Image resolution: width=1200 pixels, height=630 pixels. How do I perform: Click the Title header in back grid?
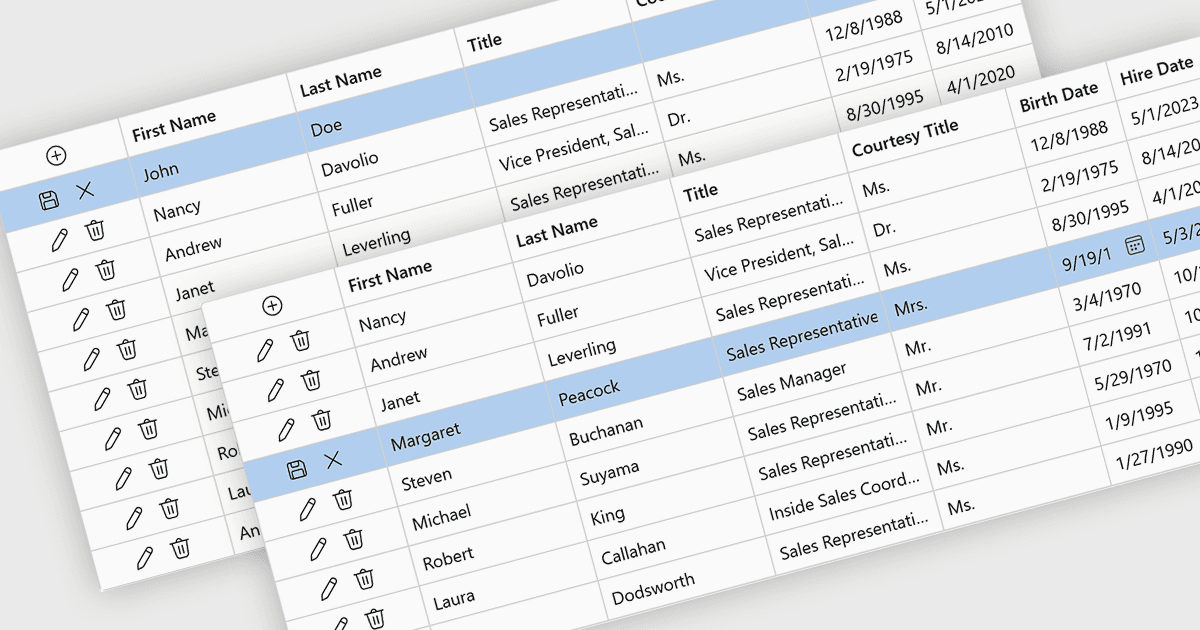click(484, 42)
